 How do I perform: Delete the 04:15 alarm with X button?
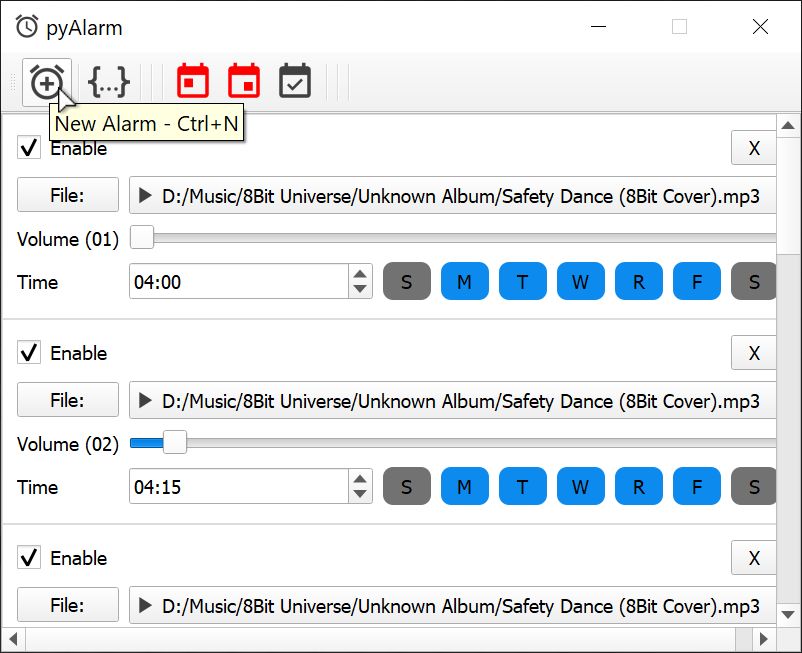(x=753, y=353)
